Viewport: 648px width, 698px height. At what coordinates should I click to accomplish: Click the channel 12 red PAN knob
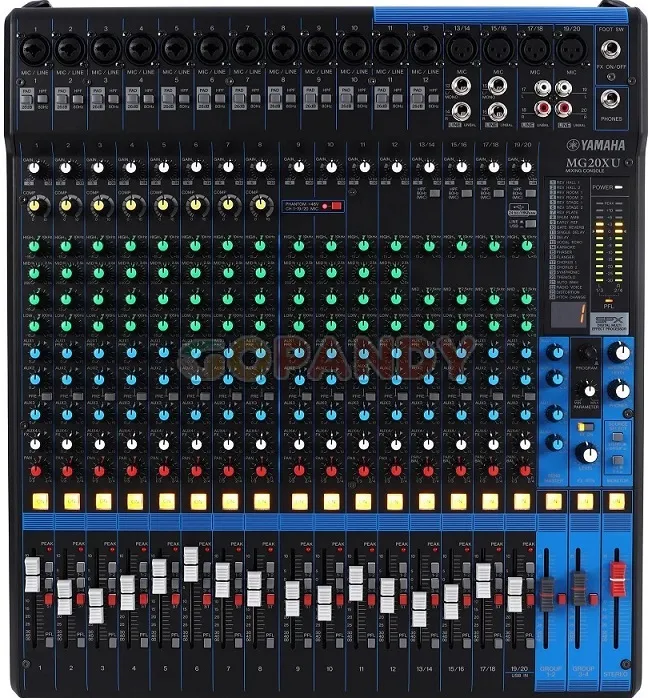coord(396,471)
